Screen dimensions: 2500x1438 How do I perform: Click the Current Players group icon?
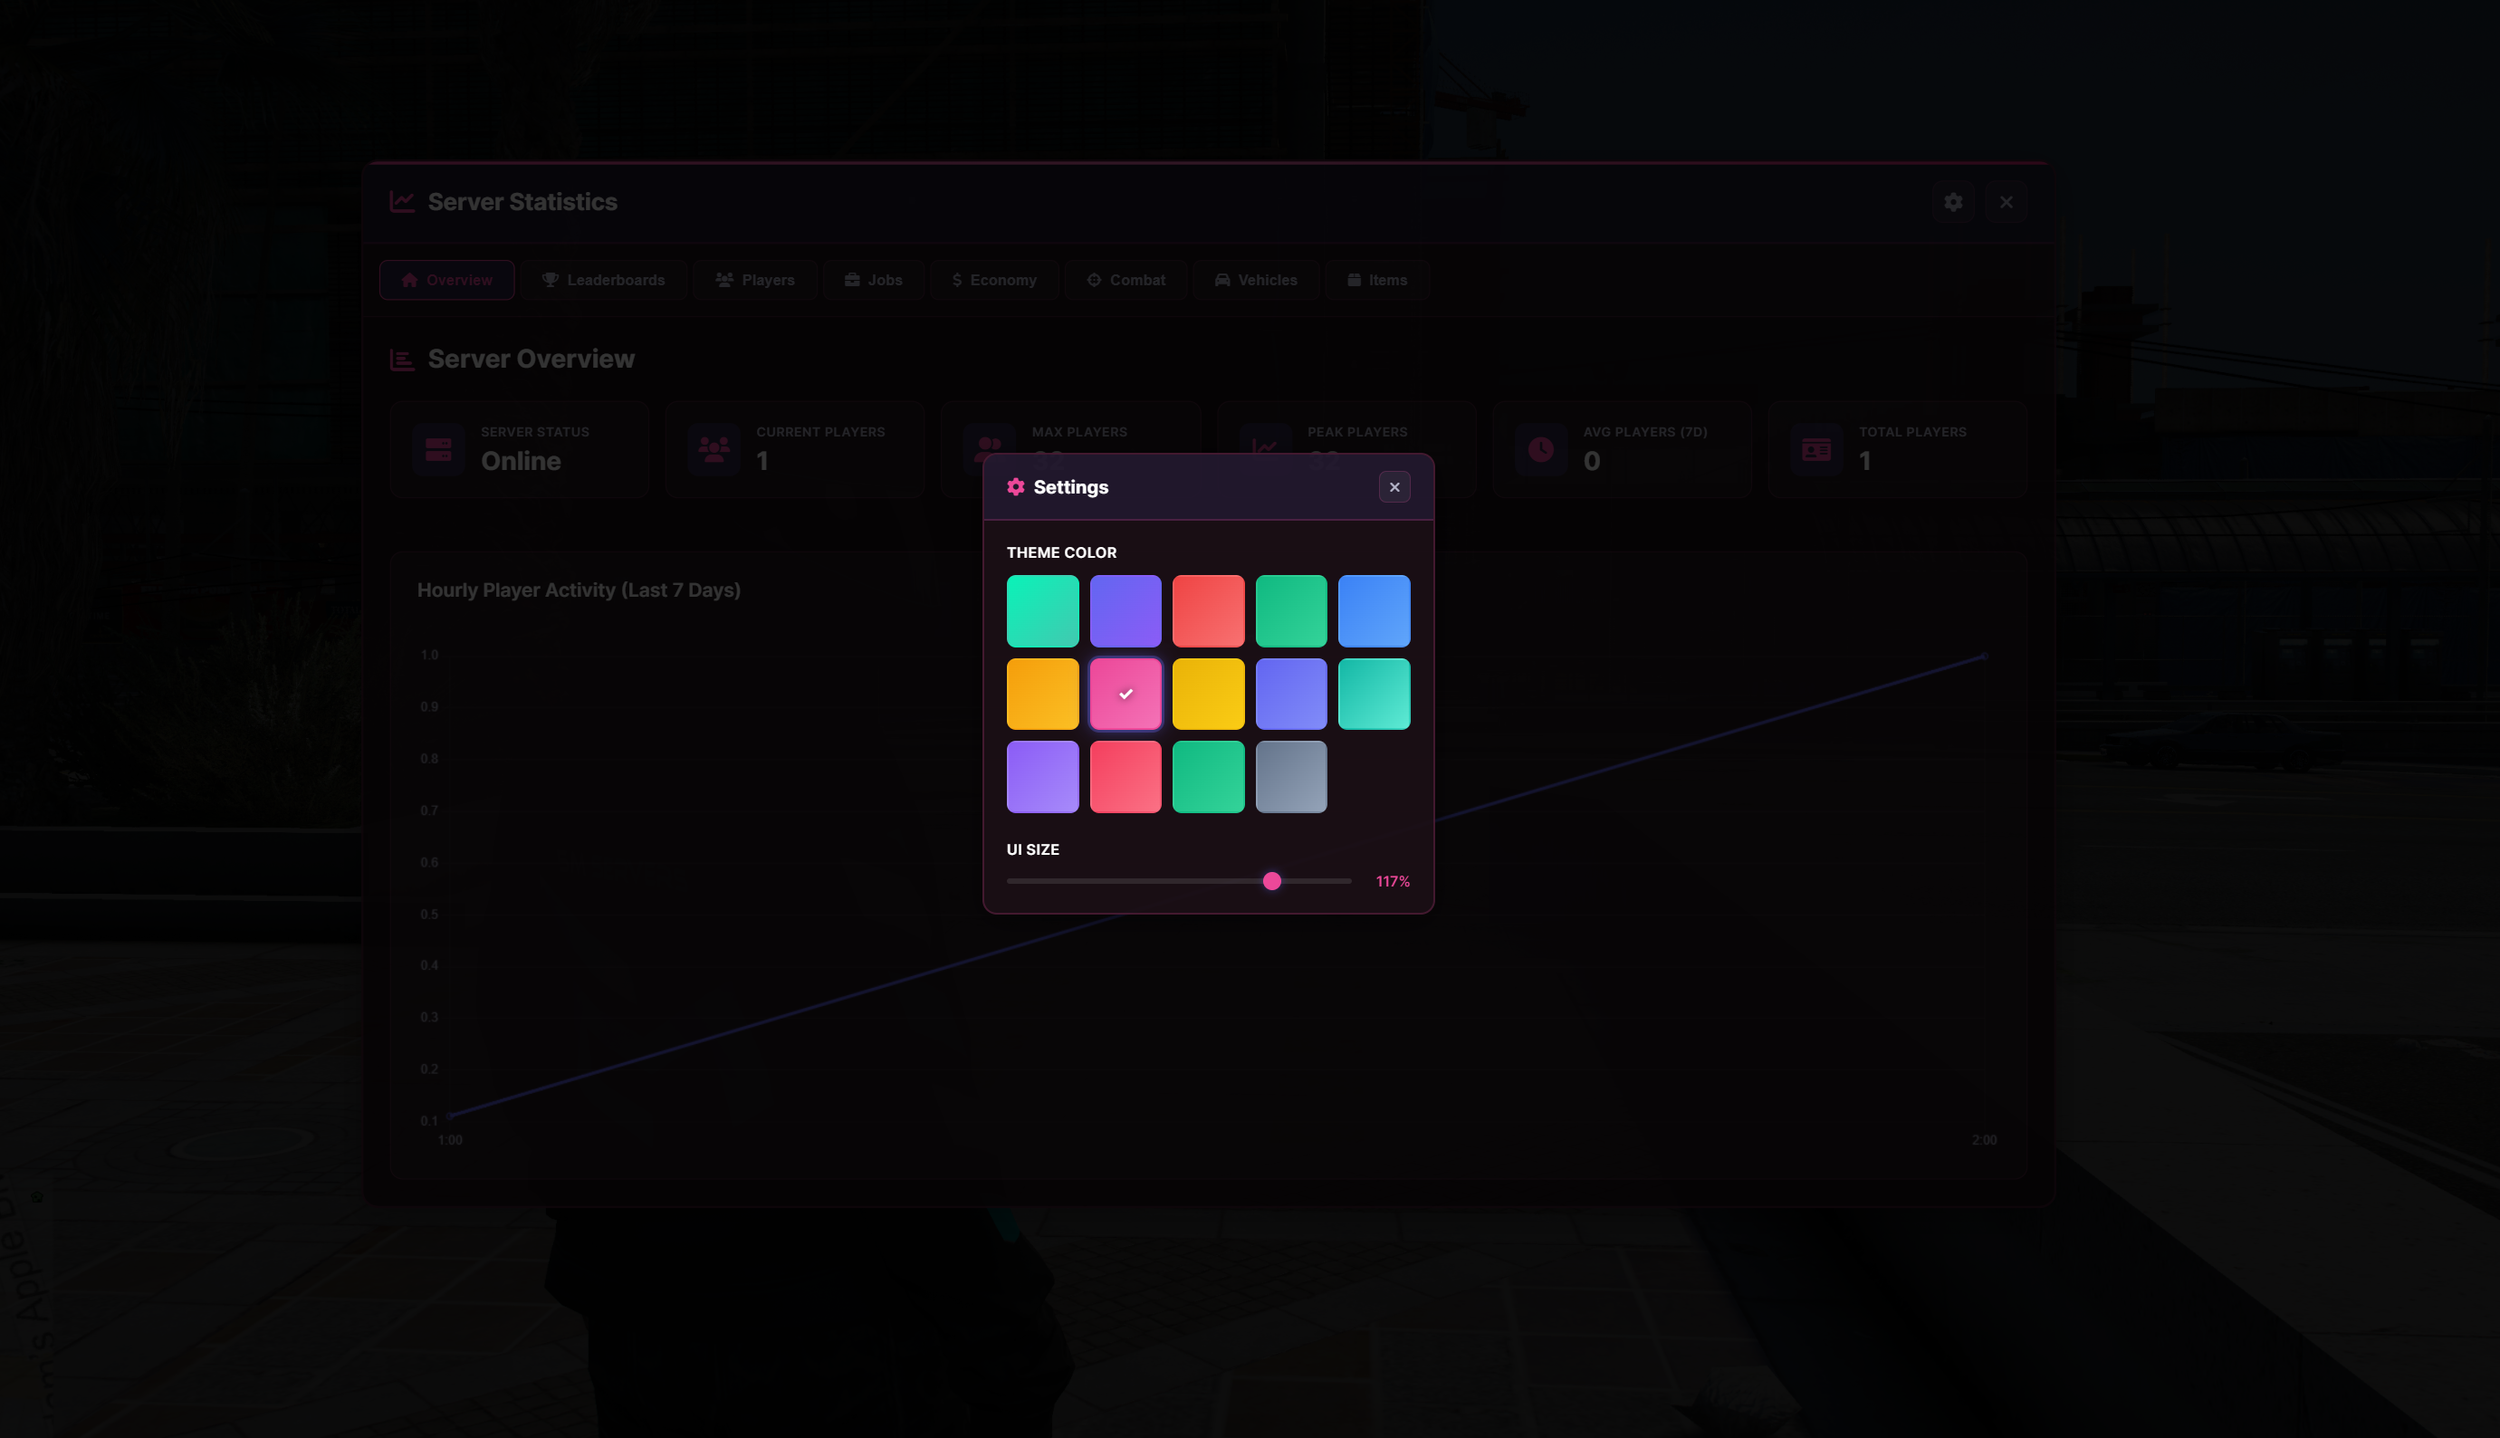click(713, 449)
